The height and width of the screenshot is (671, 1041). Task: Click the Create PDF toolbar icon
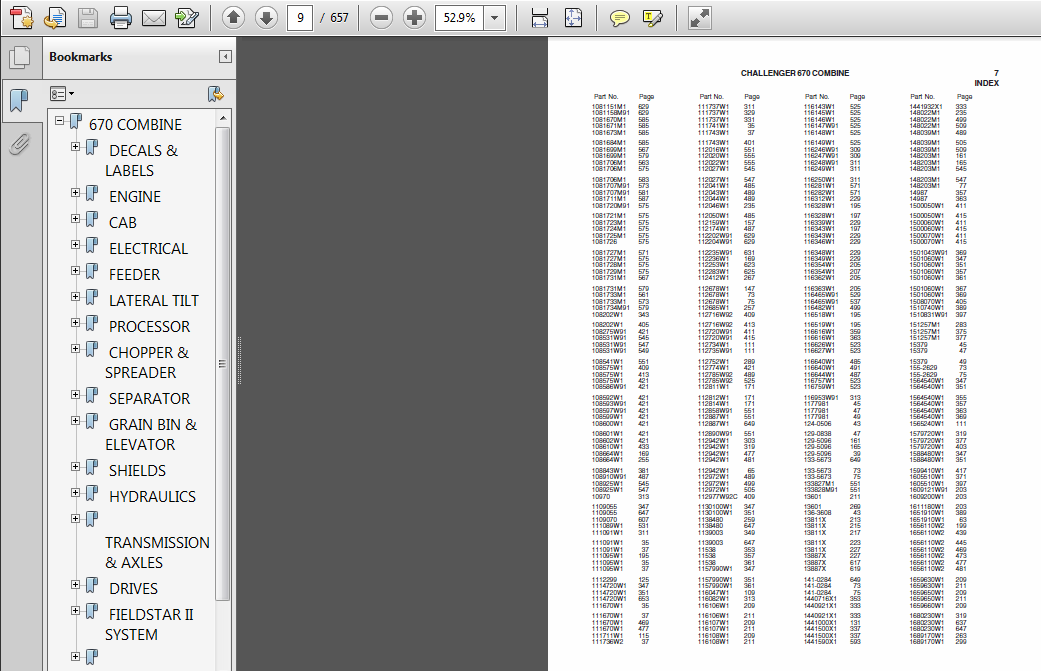point(22,17)
